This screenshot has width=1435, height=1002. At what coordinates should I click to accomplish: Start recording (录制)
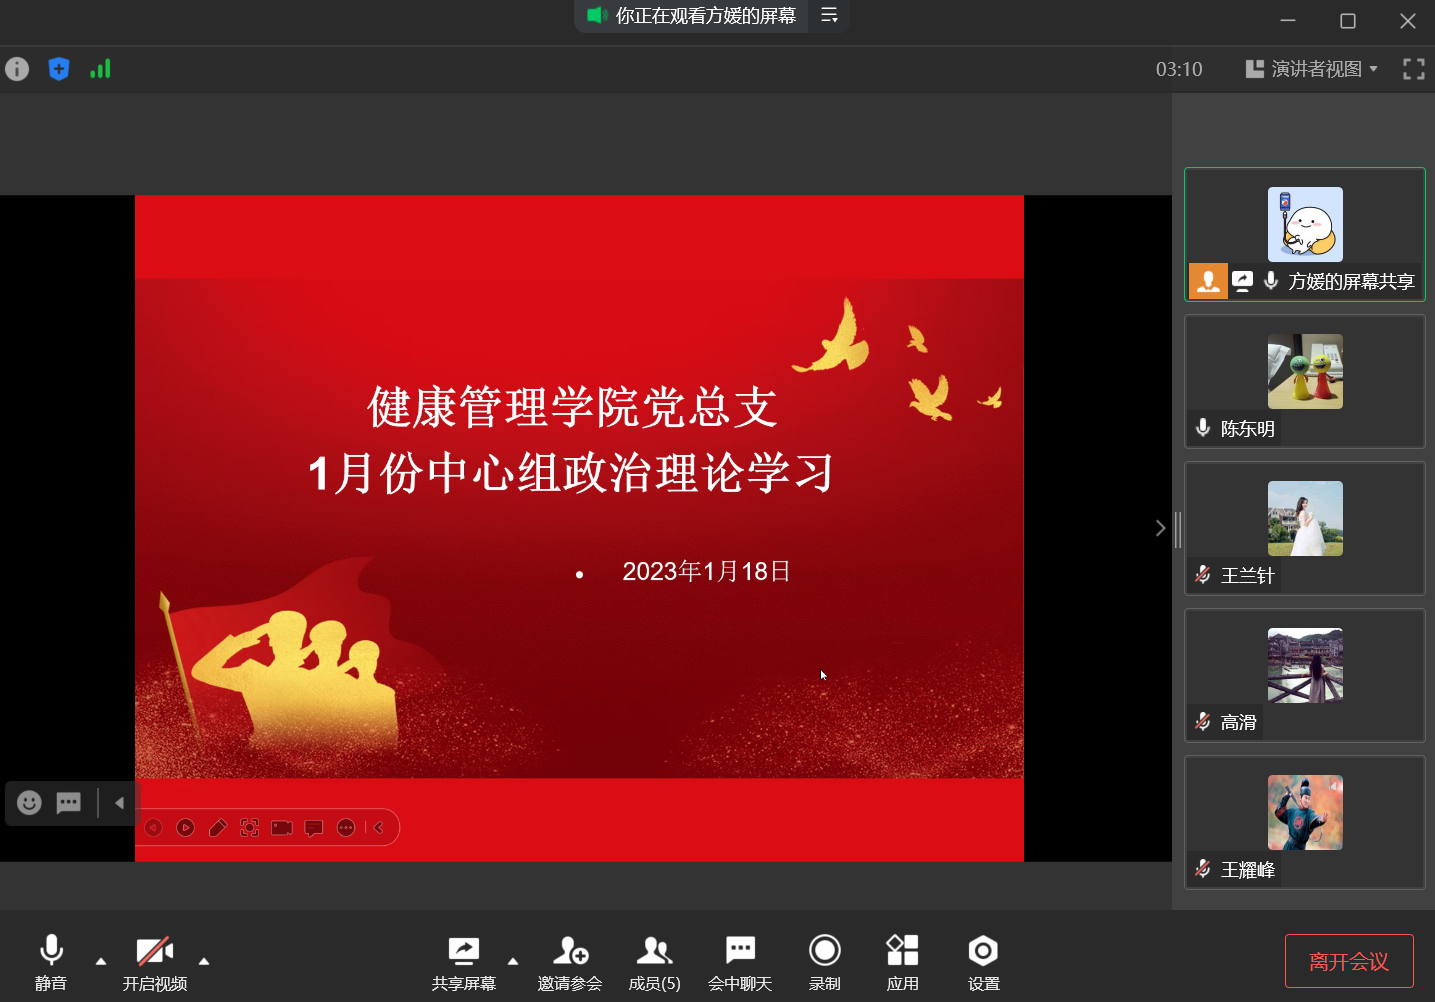824,963
